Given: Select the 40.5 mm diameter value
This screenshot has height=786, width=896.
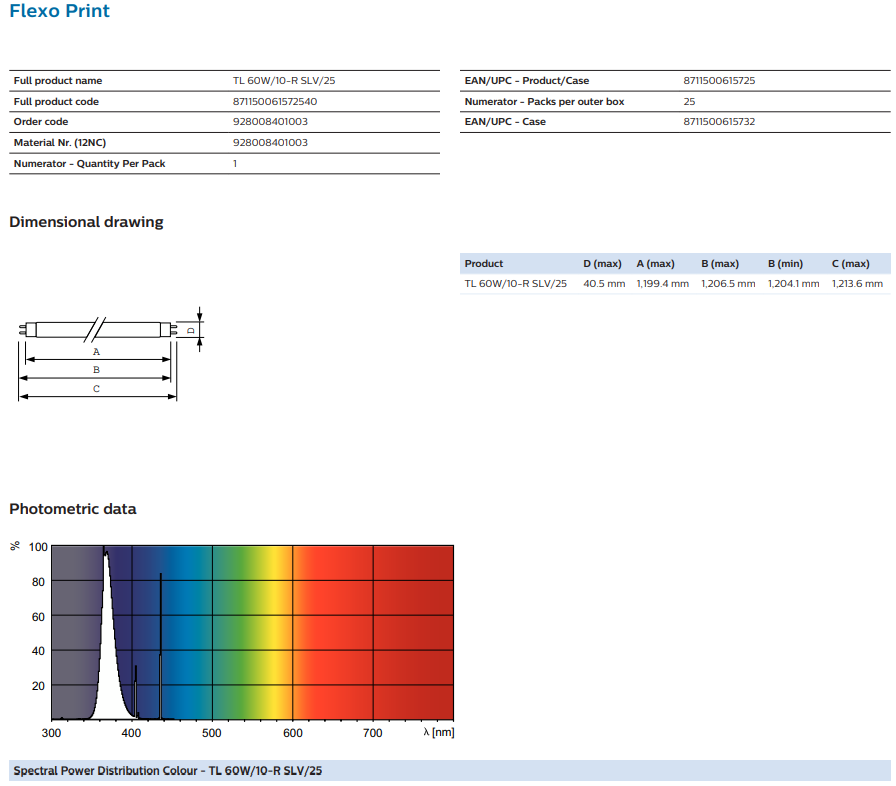Looking at the screenshot, I should coord(604,284).
